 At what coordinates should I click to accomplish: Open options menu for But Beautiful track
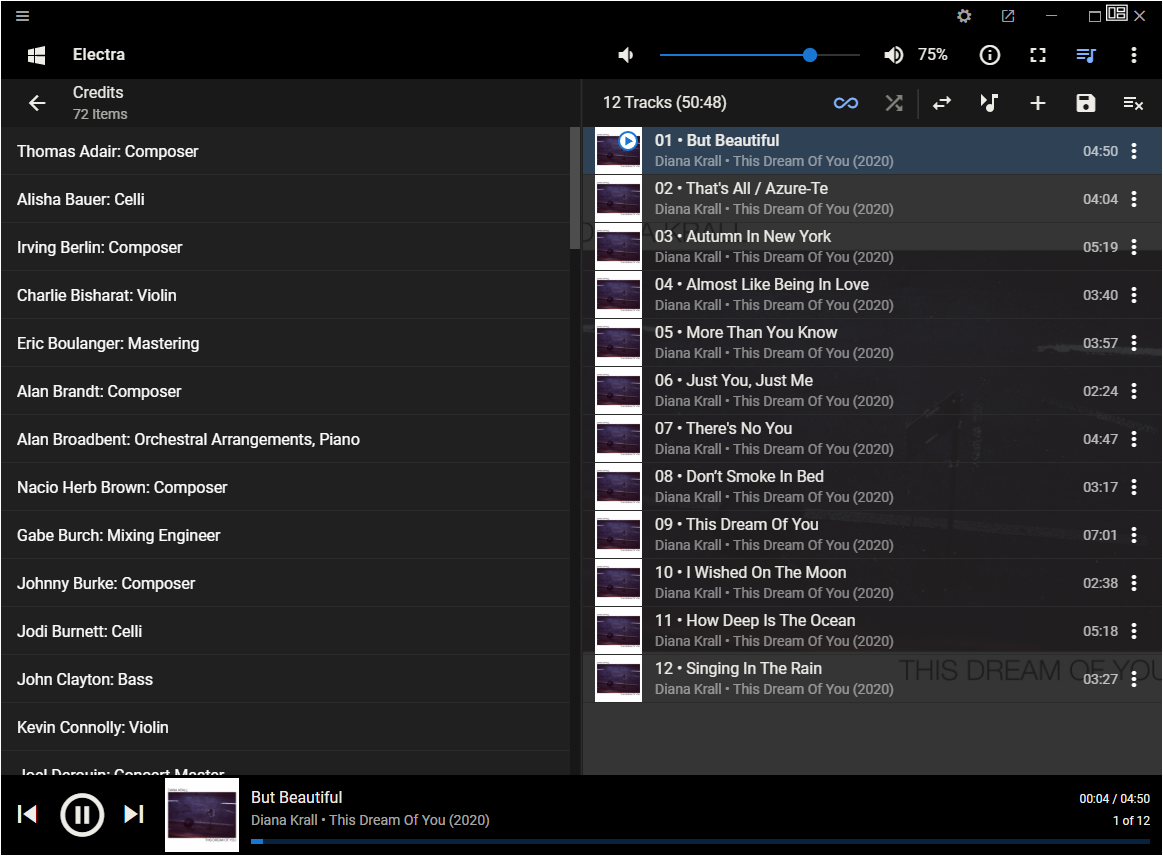click(x=1133, y=151)
